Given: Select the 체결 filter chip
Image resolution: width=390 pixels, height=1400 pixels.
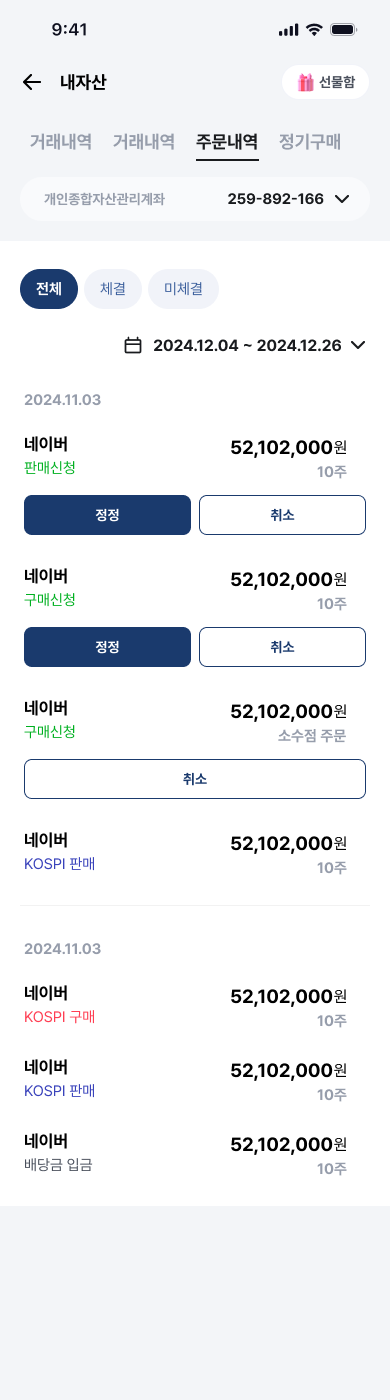Looking at the screenshot, I should (113, 289).
